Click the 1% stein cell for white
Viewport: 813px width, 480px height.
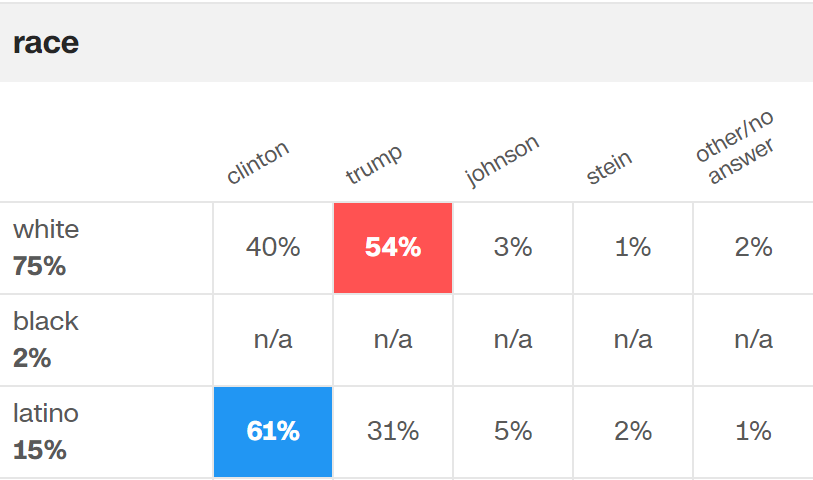(633, 248)
